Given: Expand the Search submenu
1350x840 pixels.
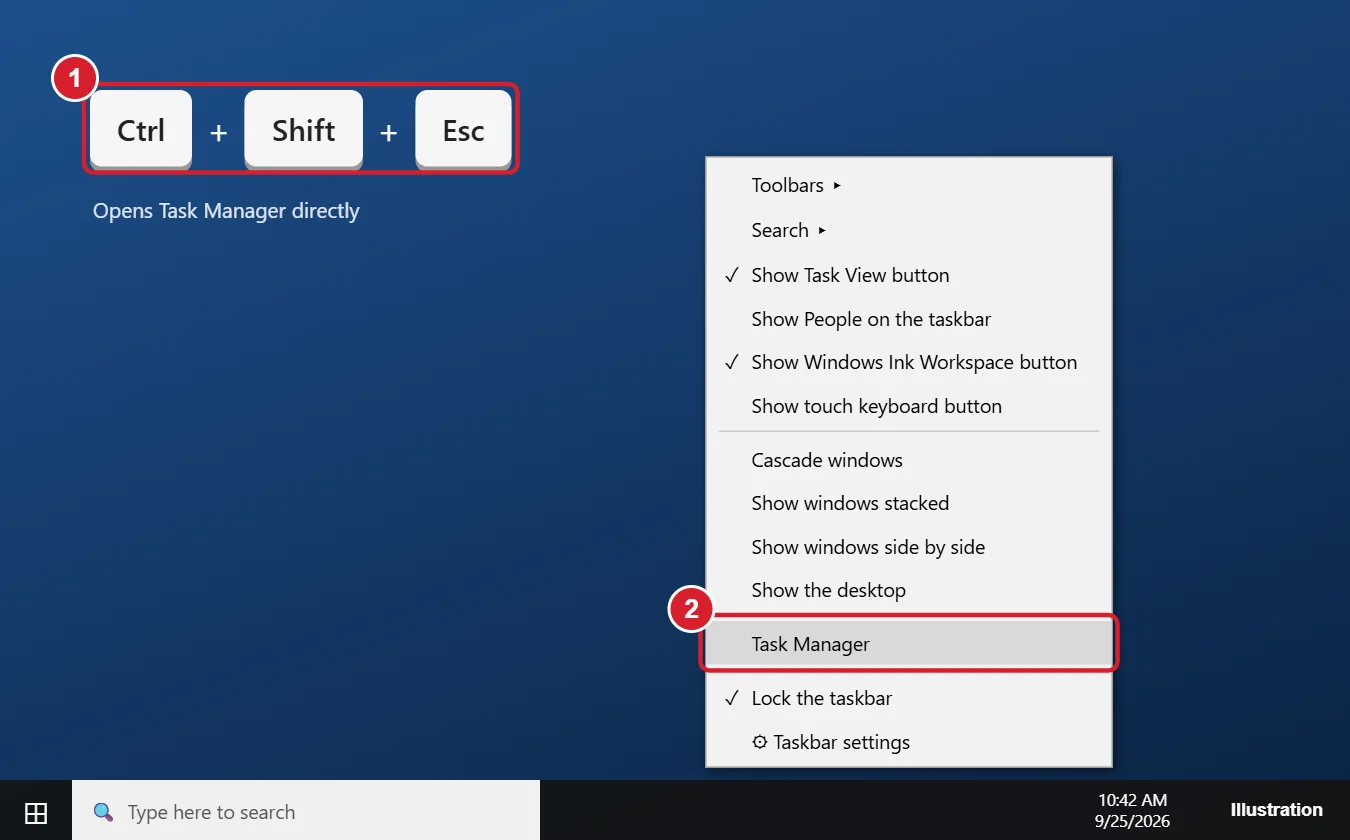Looking at the screenshot, I should 909,230.
